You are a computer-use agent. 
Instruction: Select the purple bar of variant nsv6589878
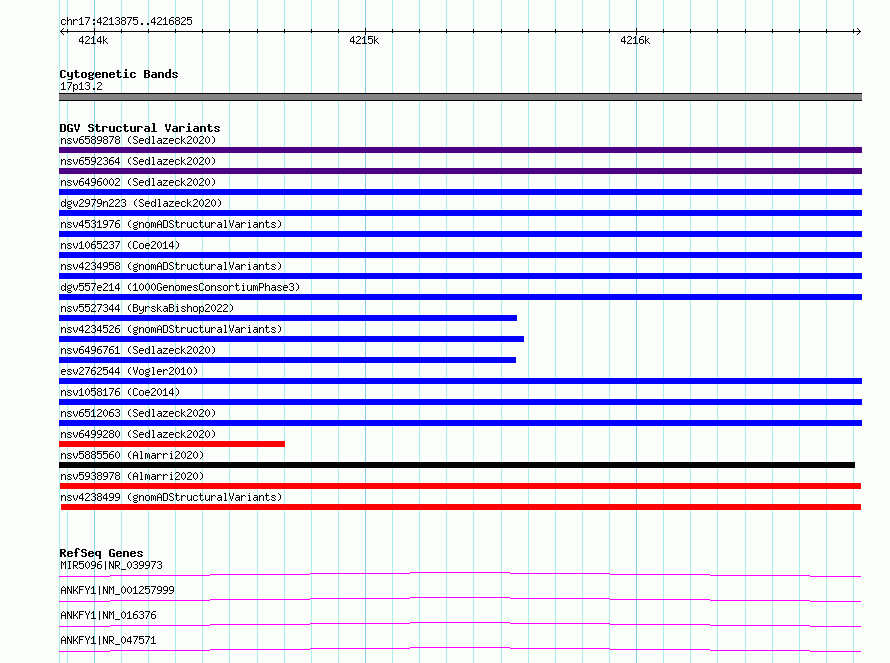pos(460,150)
